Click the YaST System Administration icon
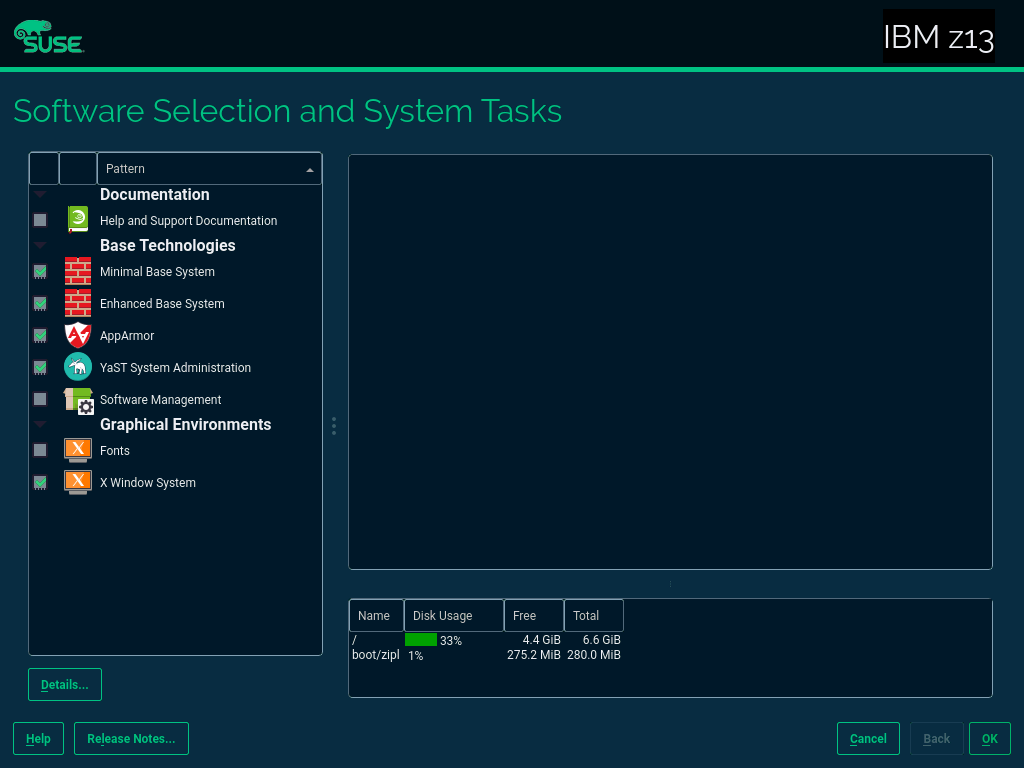Image resolution: width=1024 pixels, height=768 pixels. (78, 367)
